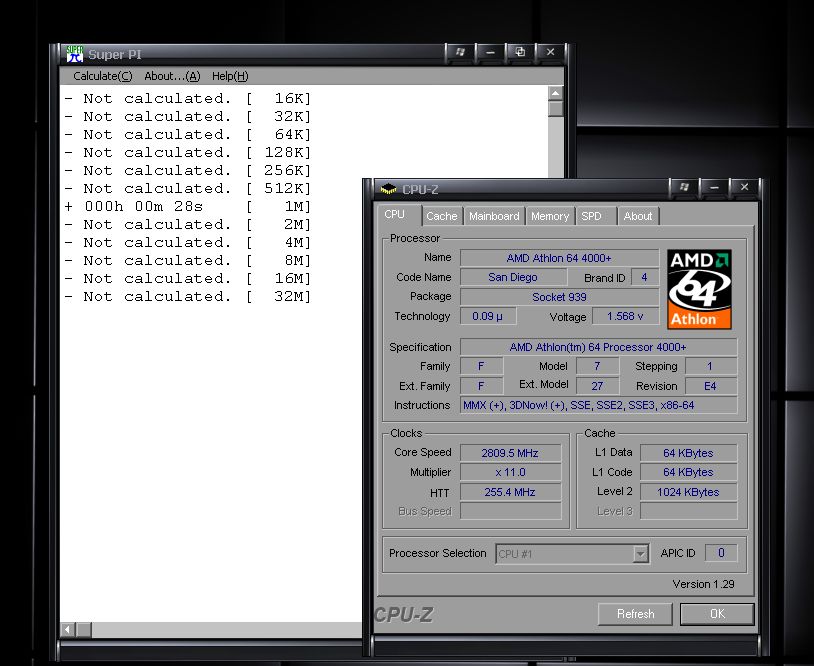The image size is (814, 666).
Task: Click the Brand ID value '4'
Action: [644, 277]
